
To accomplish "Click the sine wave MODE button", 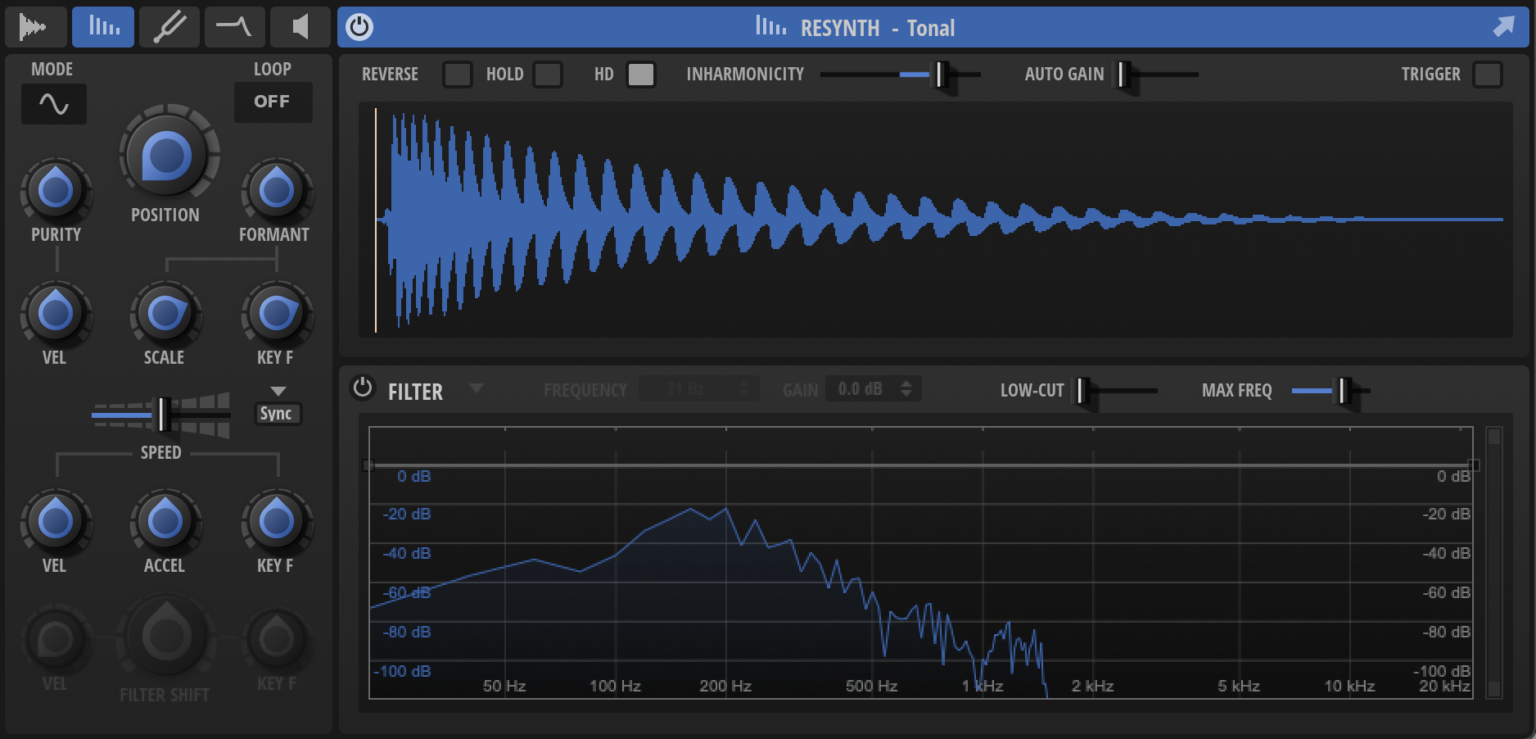I will point(53,103).
